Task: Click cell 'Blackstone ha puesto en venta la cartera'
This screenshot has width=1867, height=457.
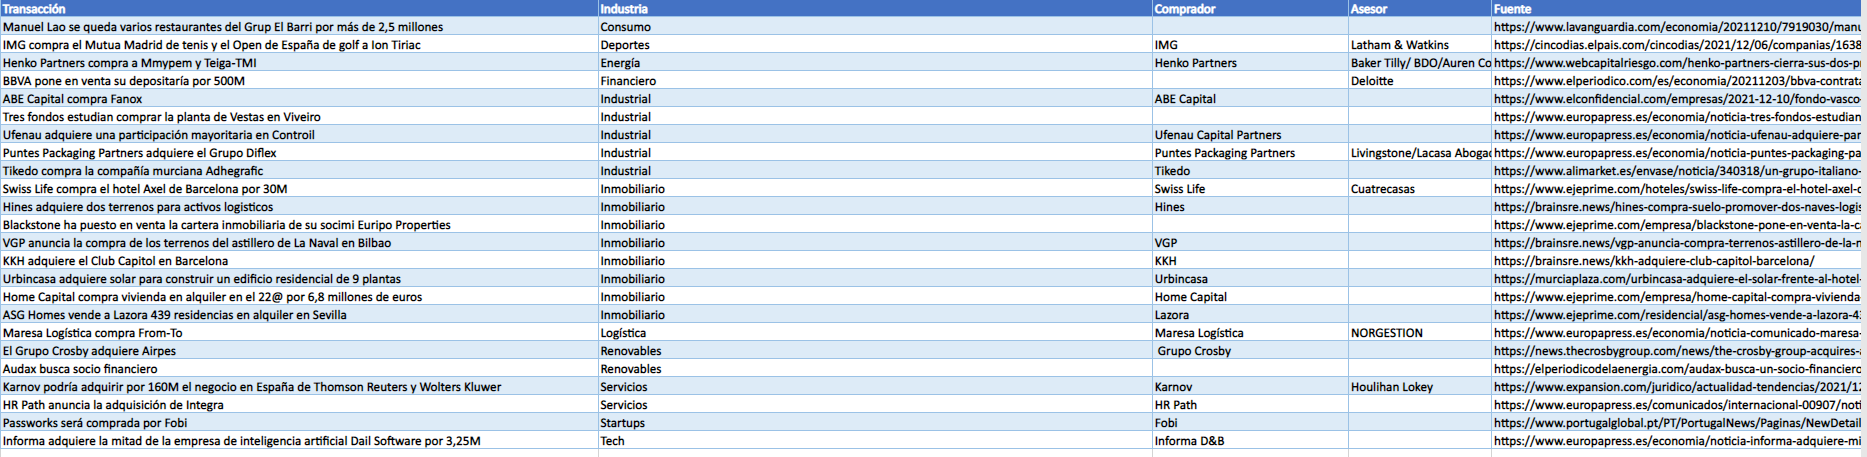Action: [x=299, y=225]
